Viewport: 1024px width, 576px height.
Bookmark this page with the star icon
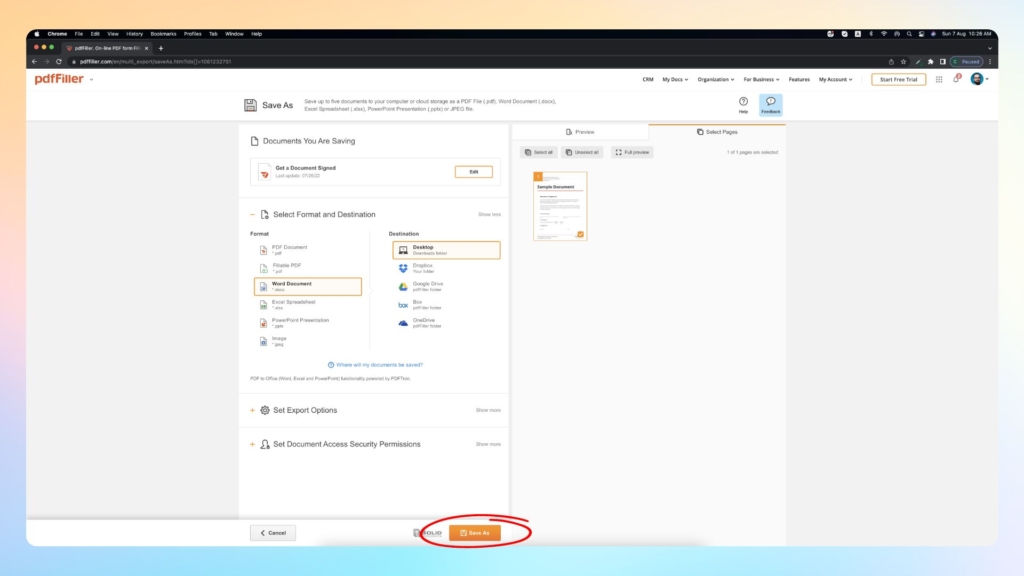tap(904, 61)
